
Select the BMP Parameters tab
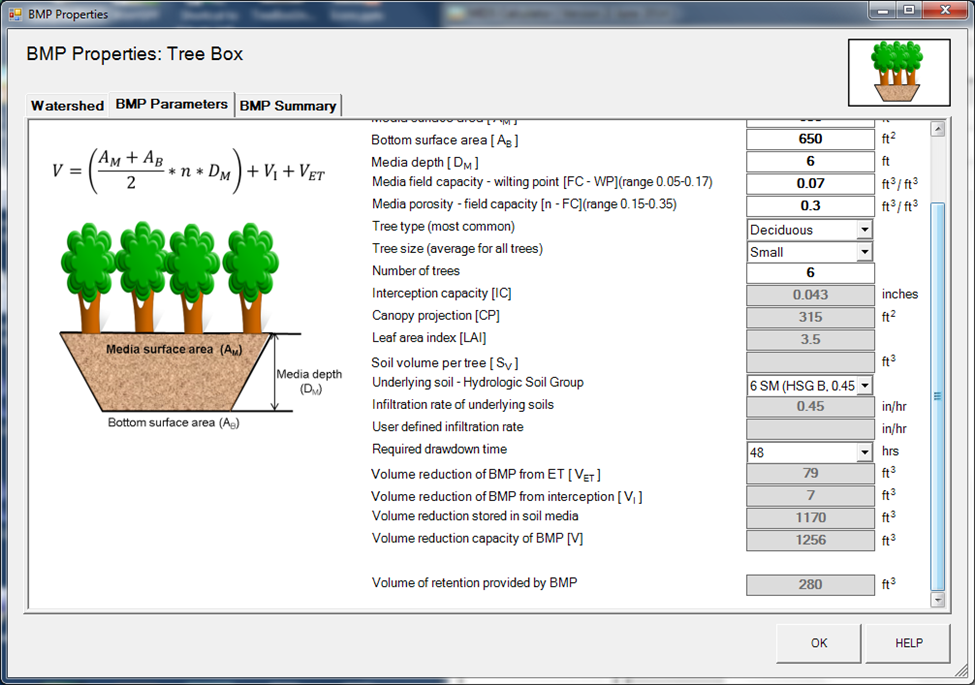[x=171, y=104]
